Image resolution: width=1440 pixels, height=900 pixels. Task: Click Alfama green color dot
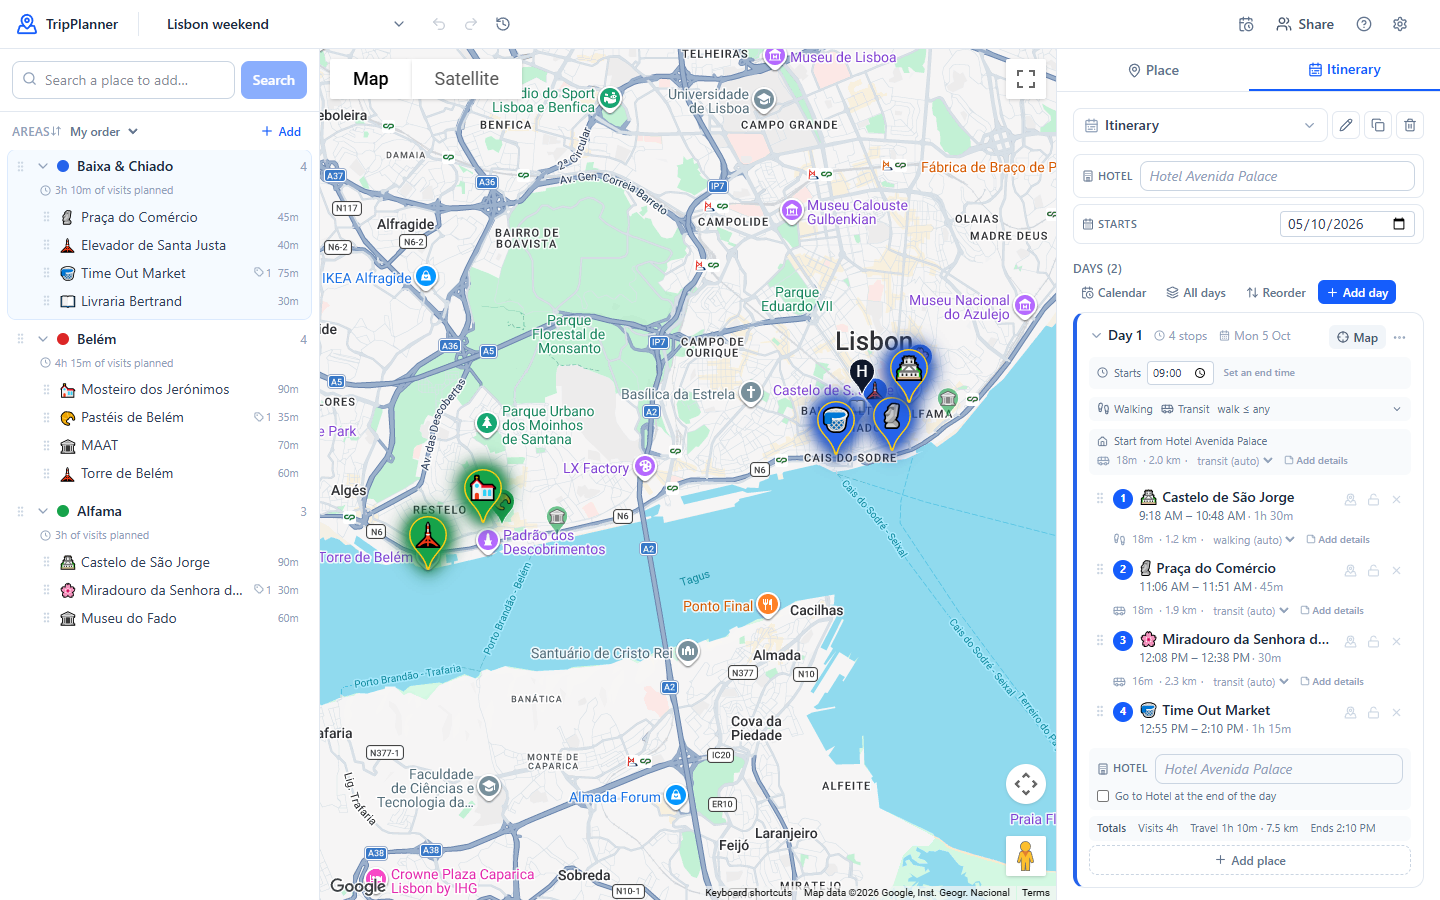(x=63, y=511)
